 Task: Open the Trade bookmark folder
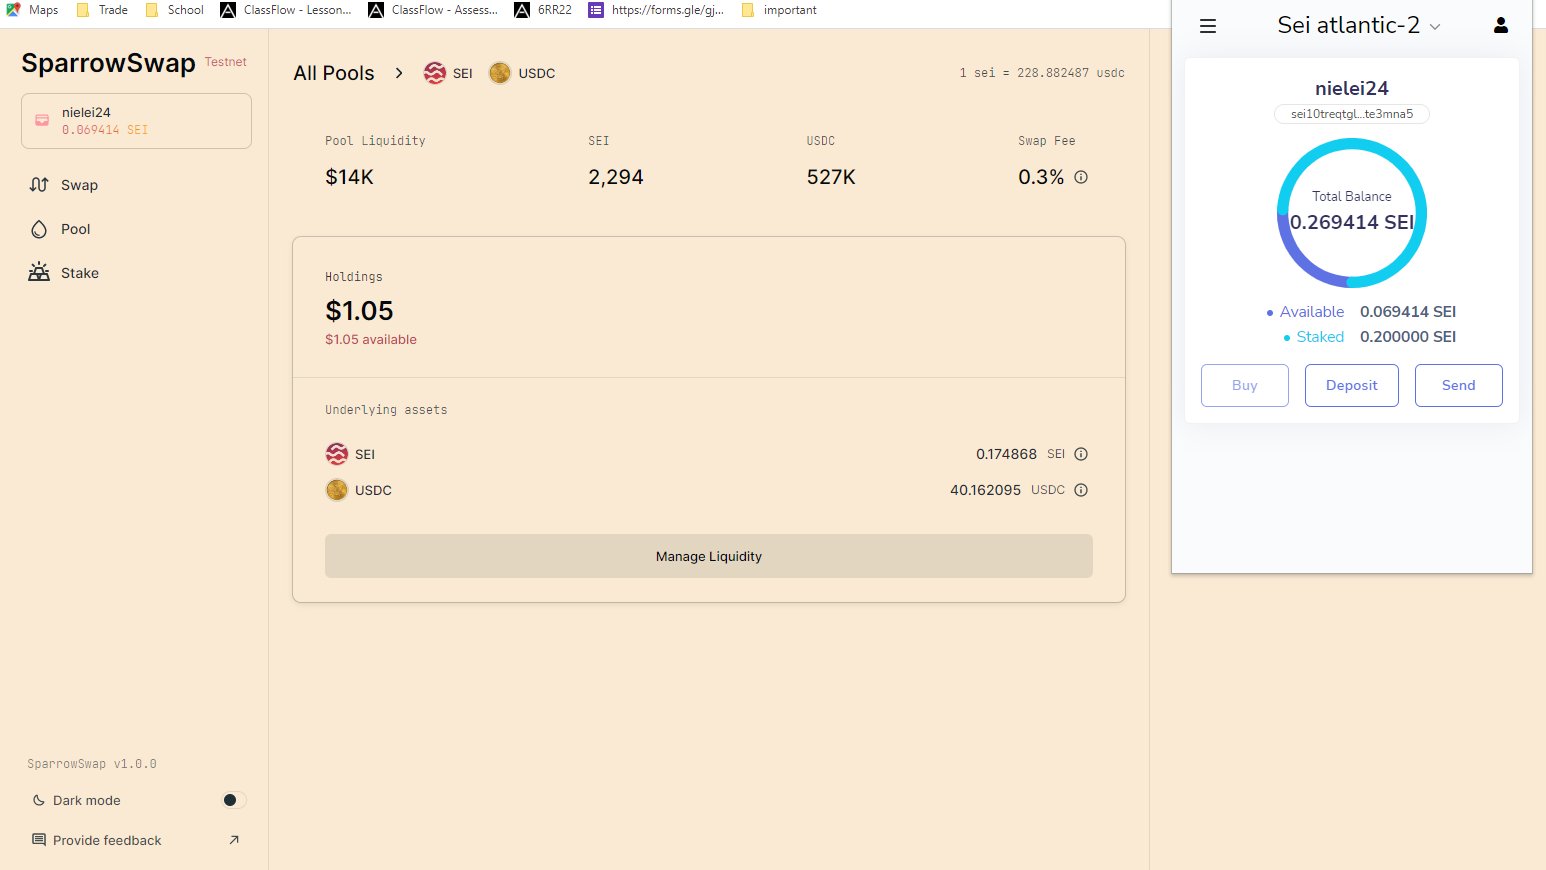coord(102,10)
